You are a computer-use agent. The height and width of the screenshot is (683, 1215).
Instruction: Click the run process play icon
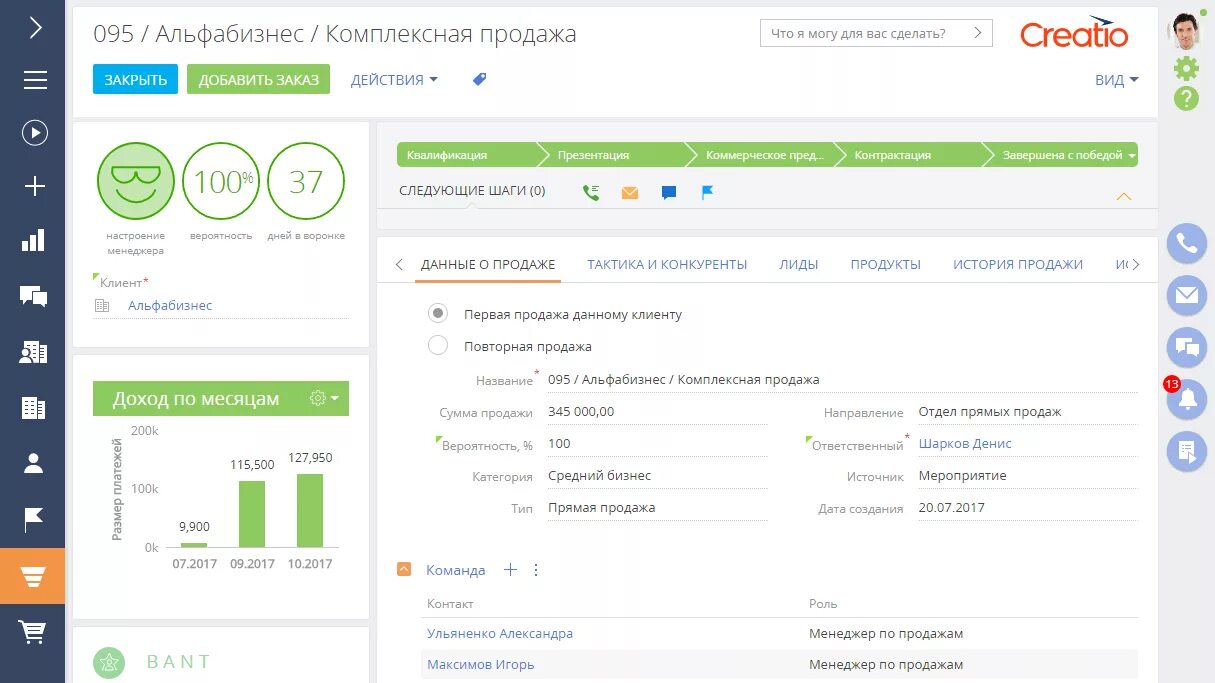point(35,133)
